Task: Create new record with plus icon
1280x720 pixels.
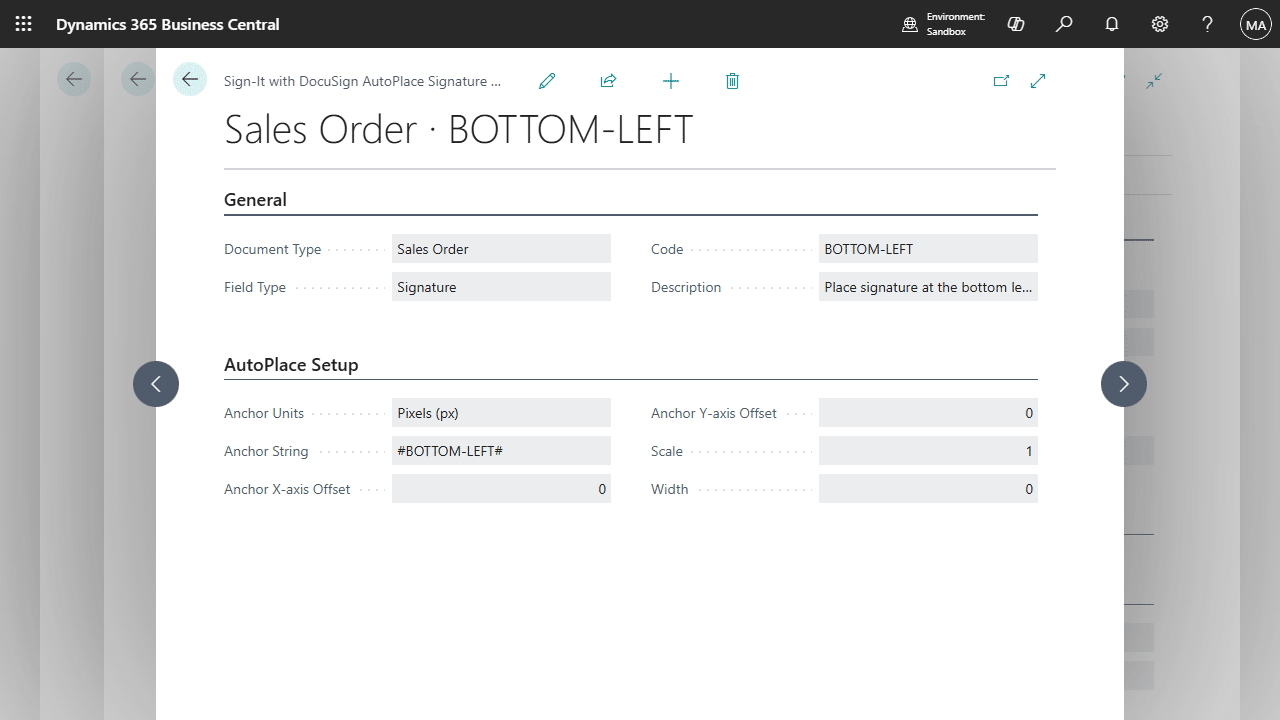Action: pyautogui.click(x=671, y=81)
